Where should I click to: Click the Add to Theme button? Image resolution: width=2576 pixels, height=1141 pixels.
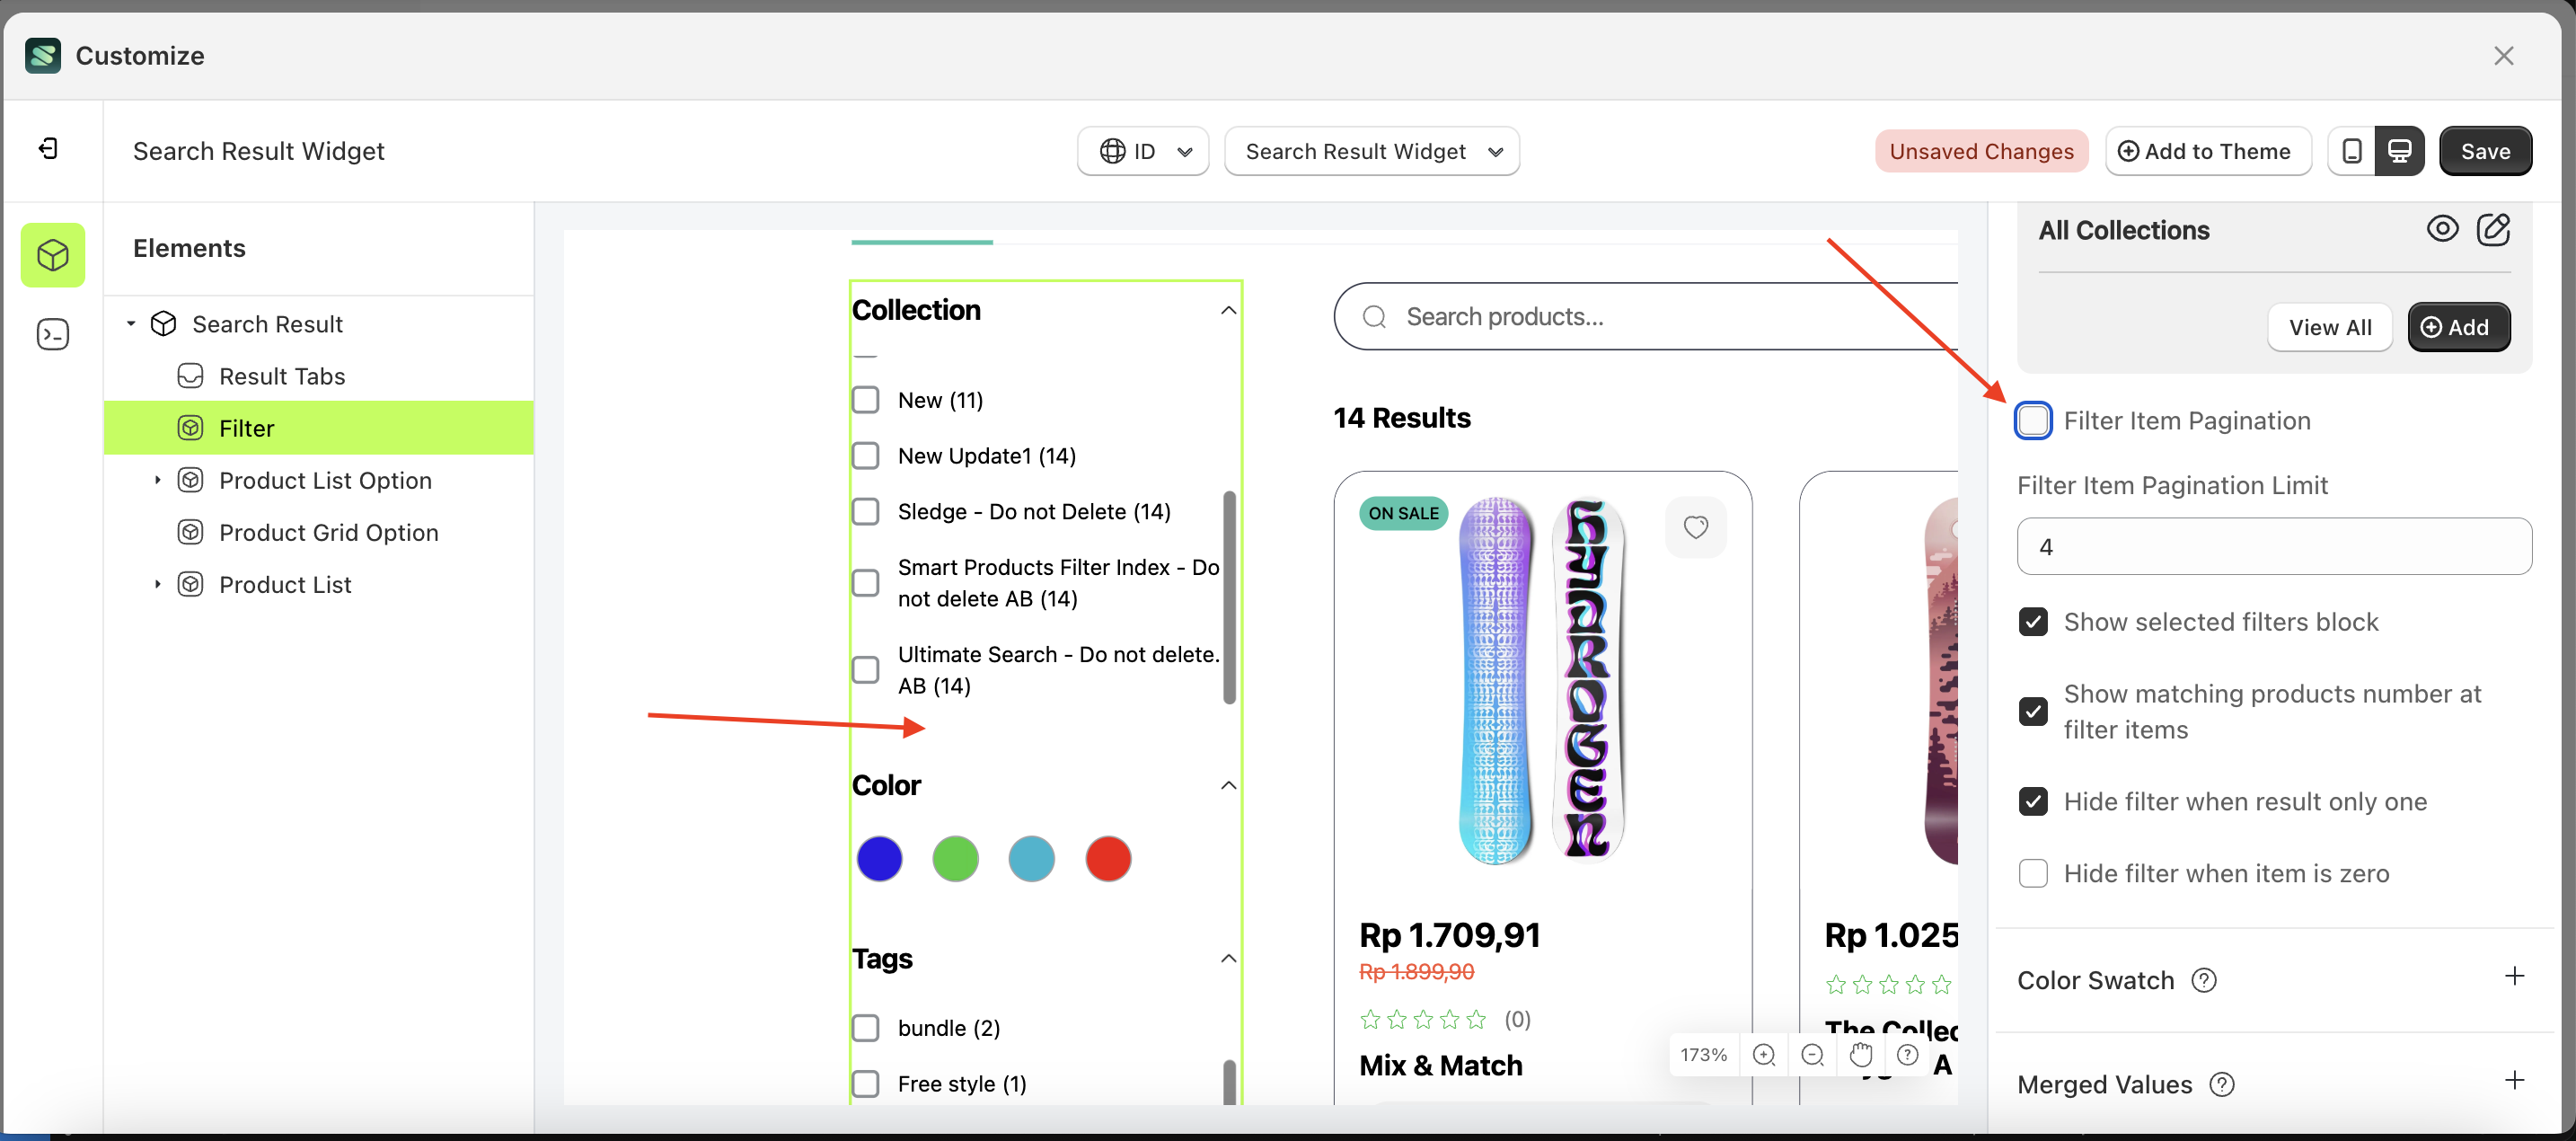(2207, 151)
